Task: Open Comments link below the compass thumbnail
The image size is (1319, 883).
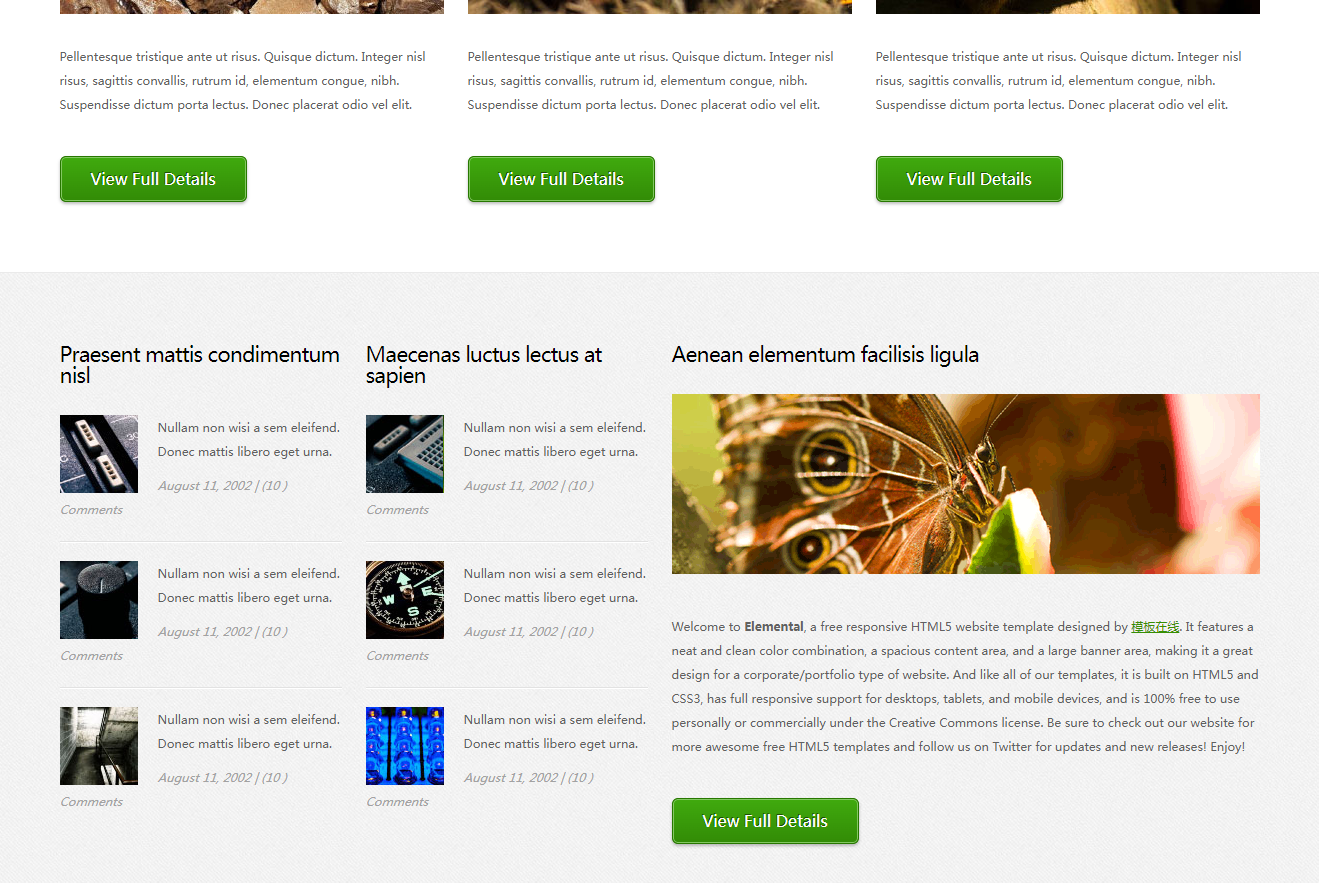Action: [397, 656]
